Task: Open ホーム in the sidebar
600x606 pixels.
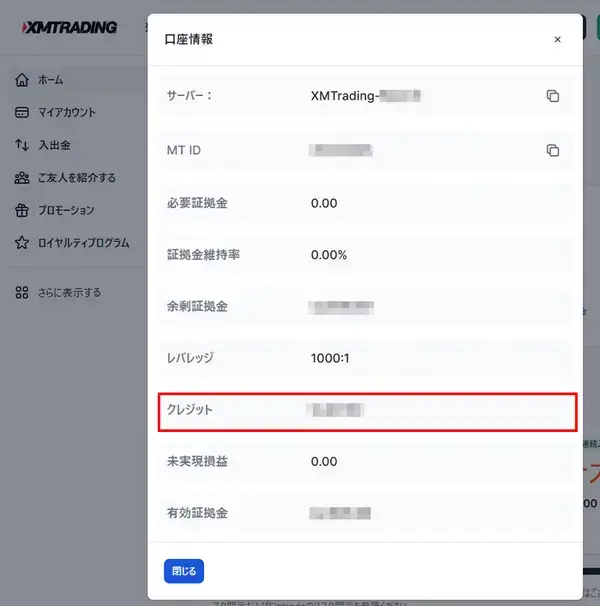Action: click(50, 80)
